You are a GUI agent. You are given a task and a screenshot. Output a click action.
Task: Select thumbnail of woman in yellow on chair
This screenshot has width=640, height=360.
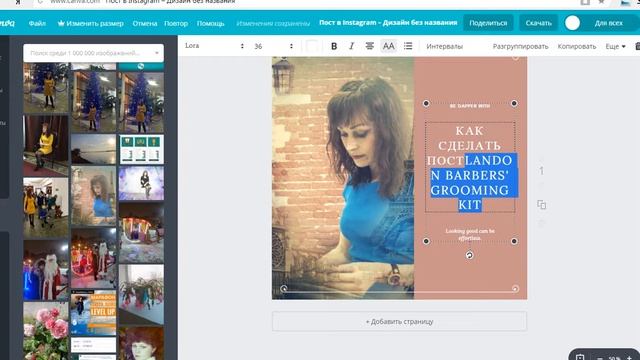(x=46, y=145)
